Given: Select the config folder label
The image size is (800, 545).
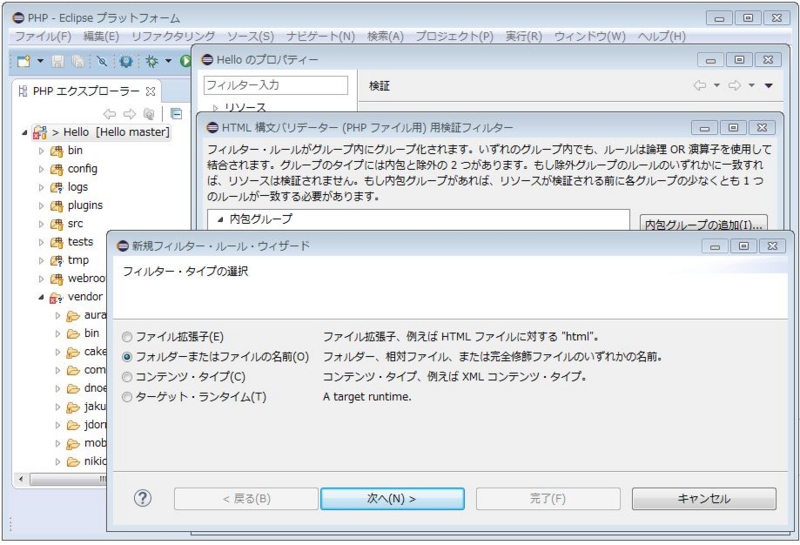Looking at the screenshot, I should click(x=82, y=169).
